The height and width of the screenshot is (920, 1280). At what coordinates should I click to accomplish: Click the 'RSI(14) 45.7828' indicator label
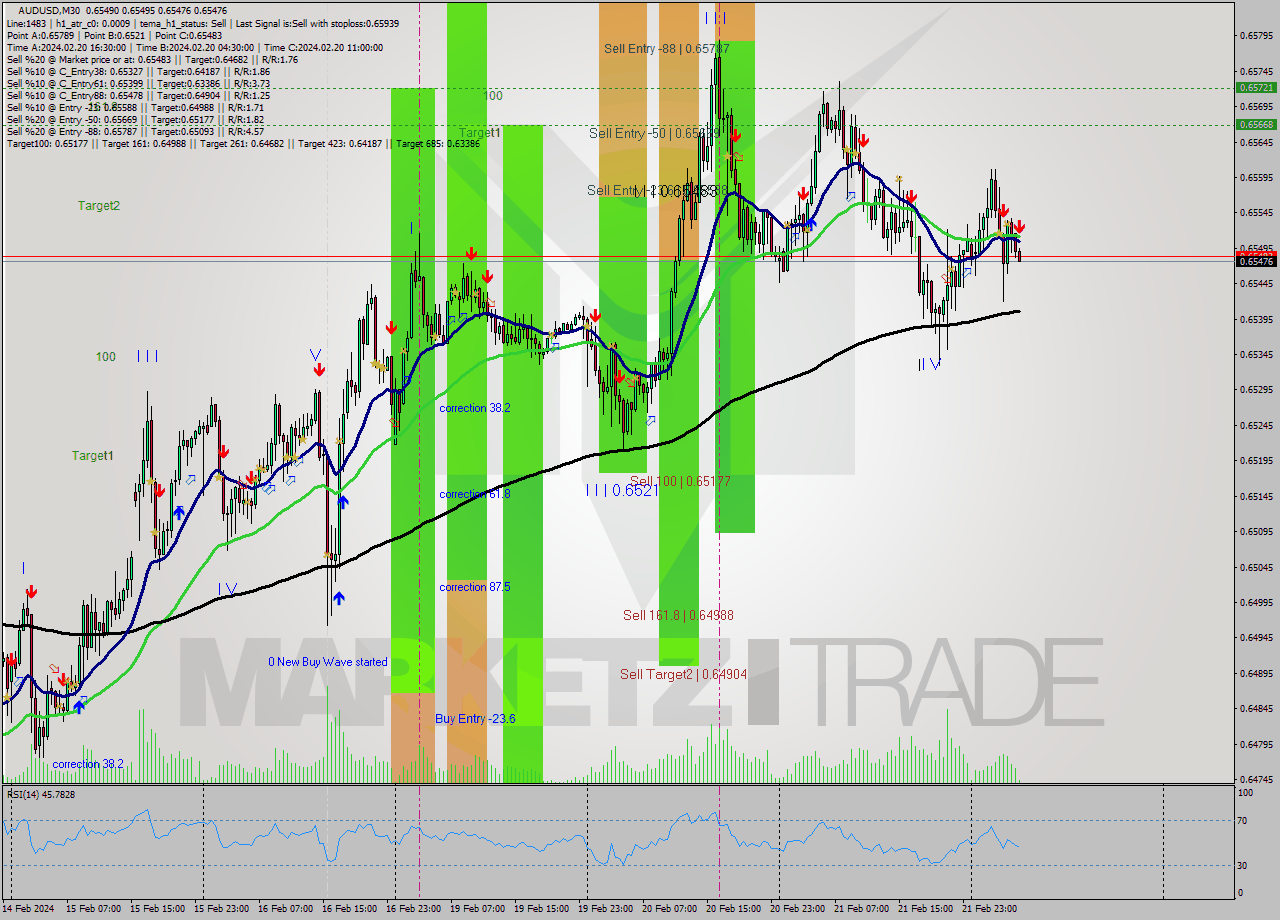pos(41,794)
